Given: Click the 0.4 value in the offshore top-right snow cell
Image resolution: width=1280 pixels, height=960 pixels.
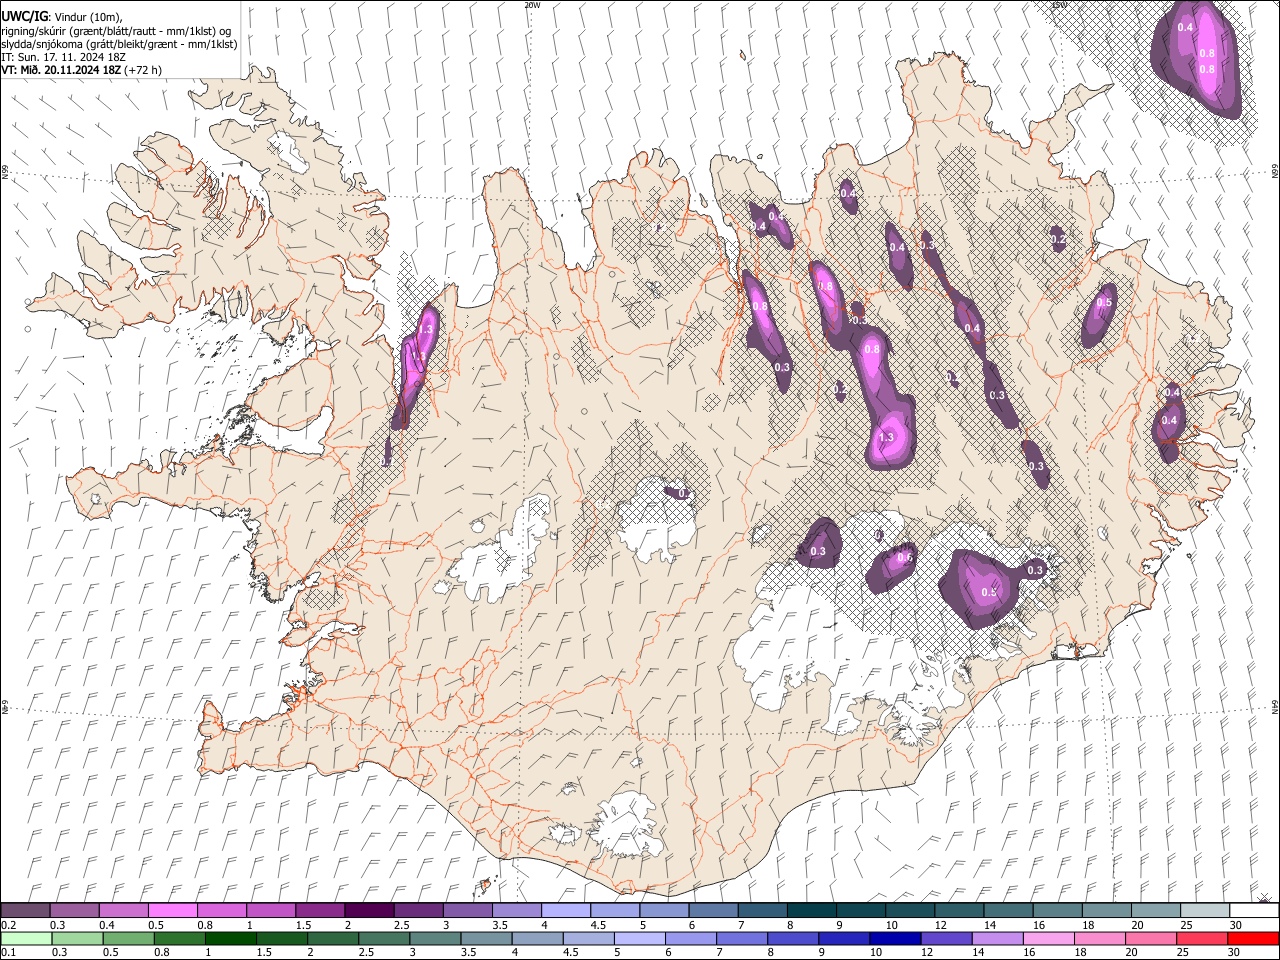Looking at the screenshot, I should pyautogui.click(x=1186, y=27).
